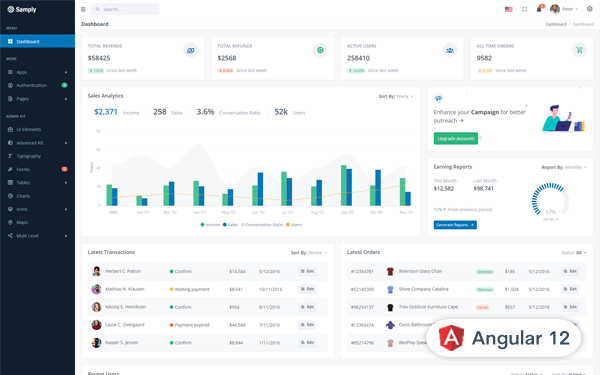Click the Dashboard breadcrumb link
Image resolution: width=600 pixels, height=375 pixels.
[556, 24]
